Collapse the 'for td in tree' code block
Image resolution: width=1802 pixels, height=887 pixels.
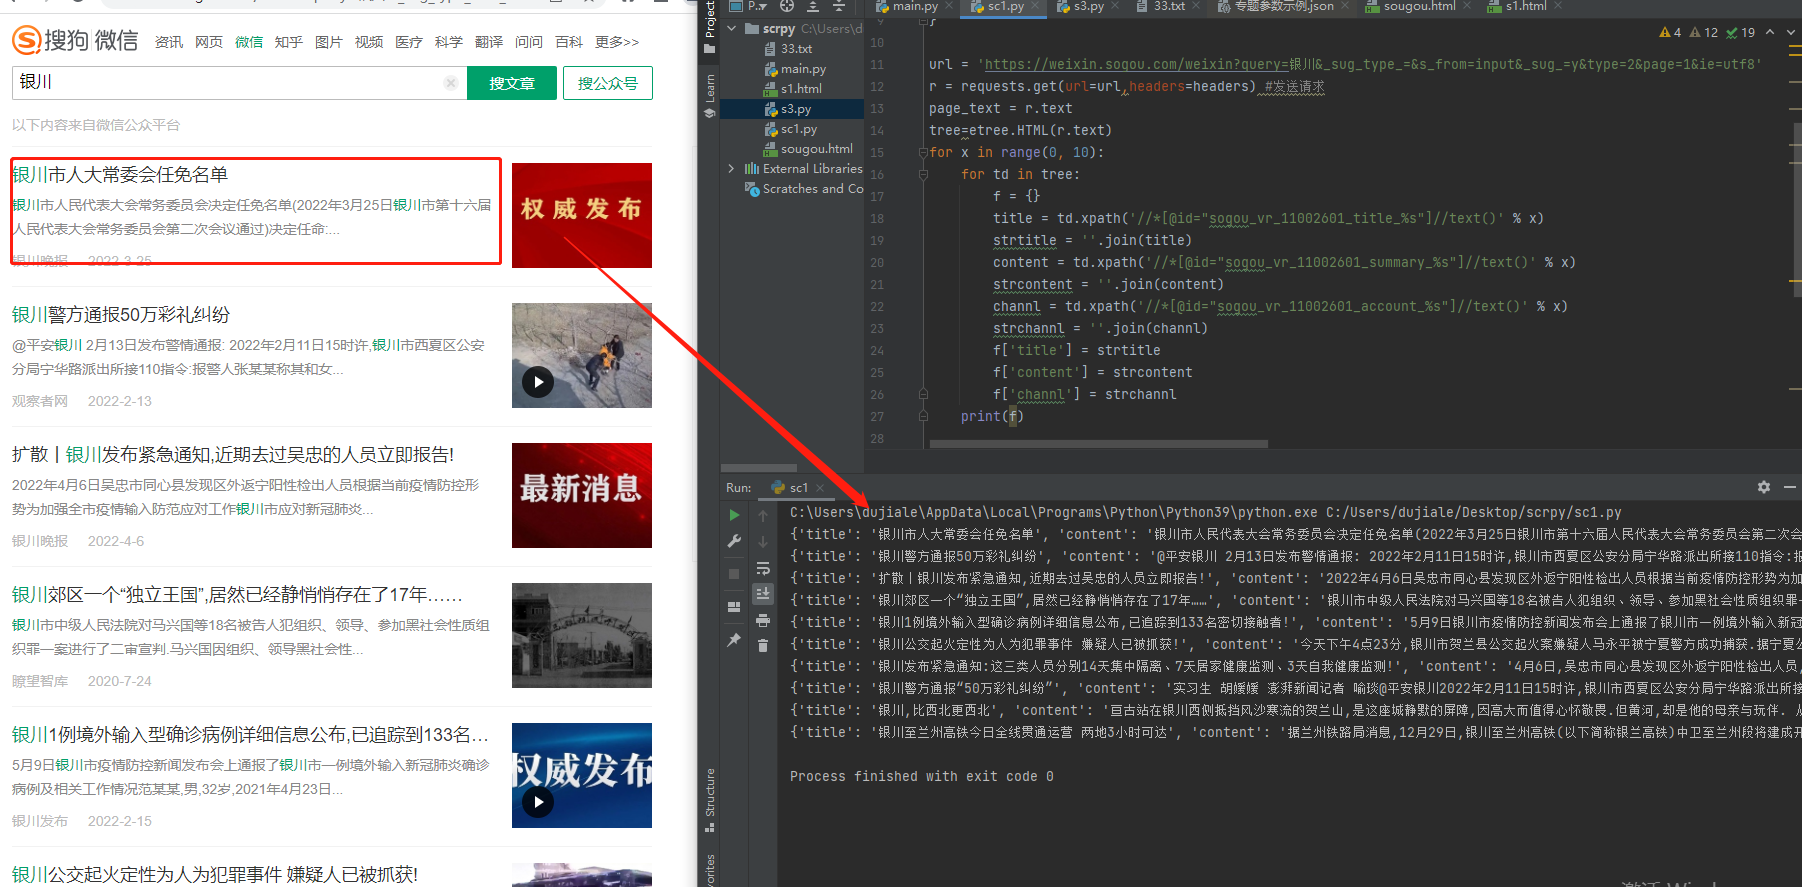click(923, 174)
